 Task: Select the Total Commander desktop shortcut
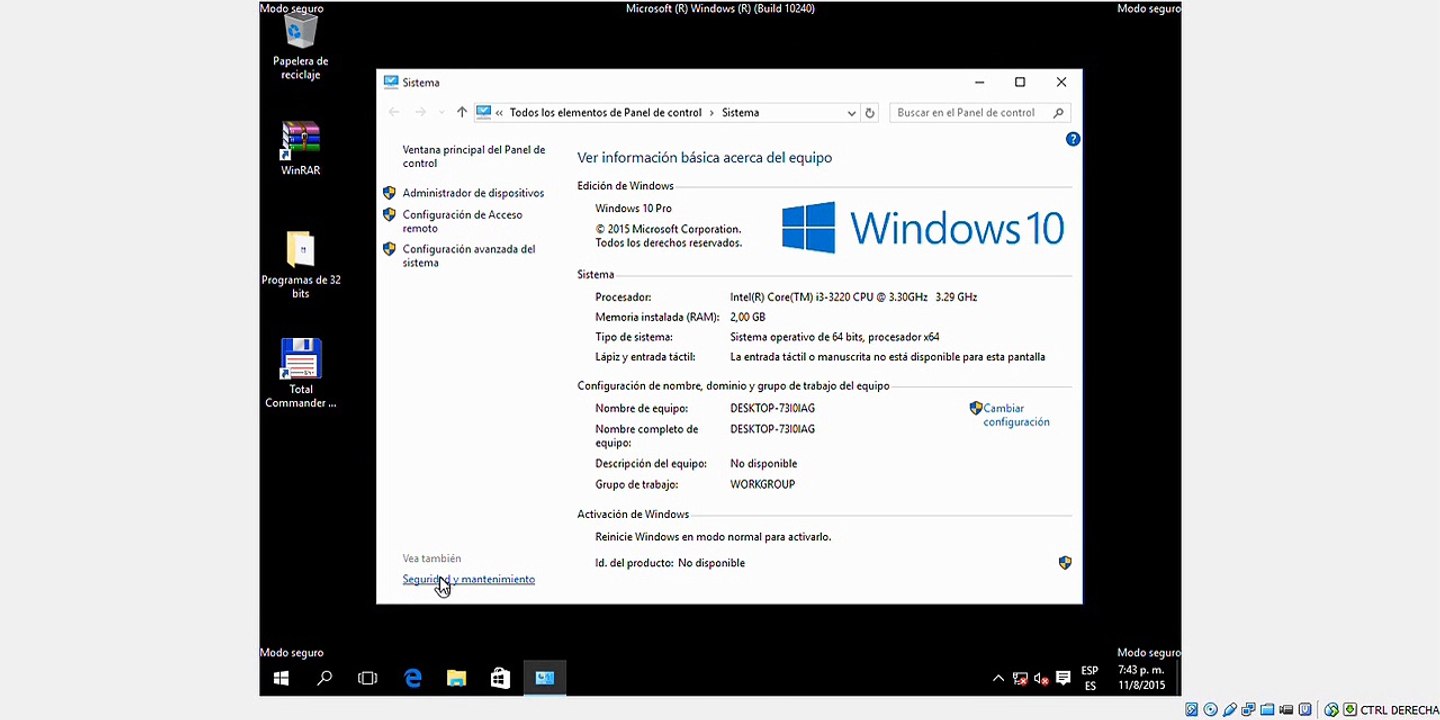pos(300,373)
